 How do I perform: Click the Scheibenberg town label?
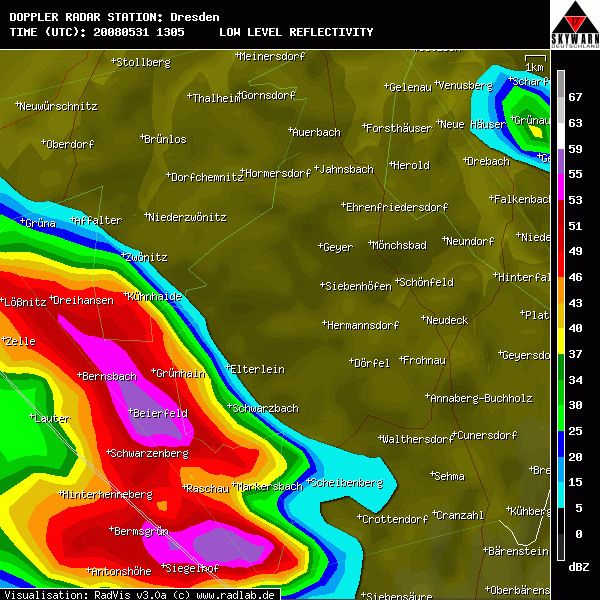coord(345,483)
